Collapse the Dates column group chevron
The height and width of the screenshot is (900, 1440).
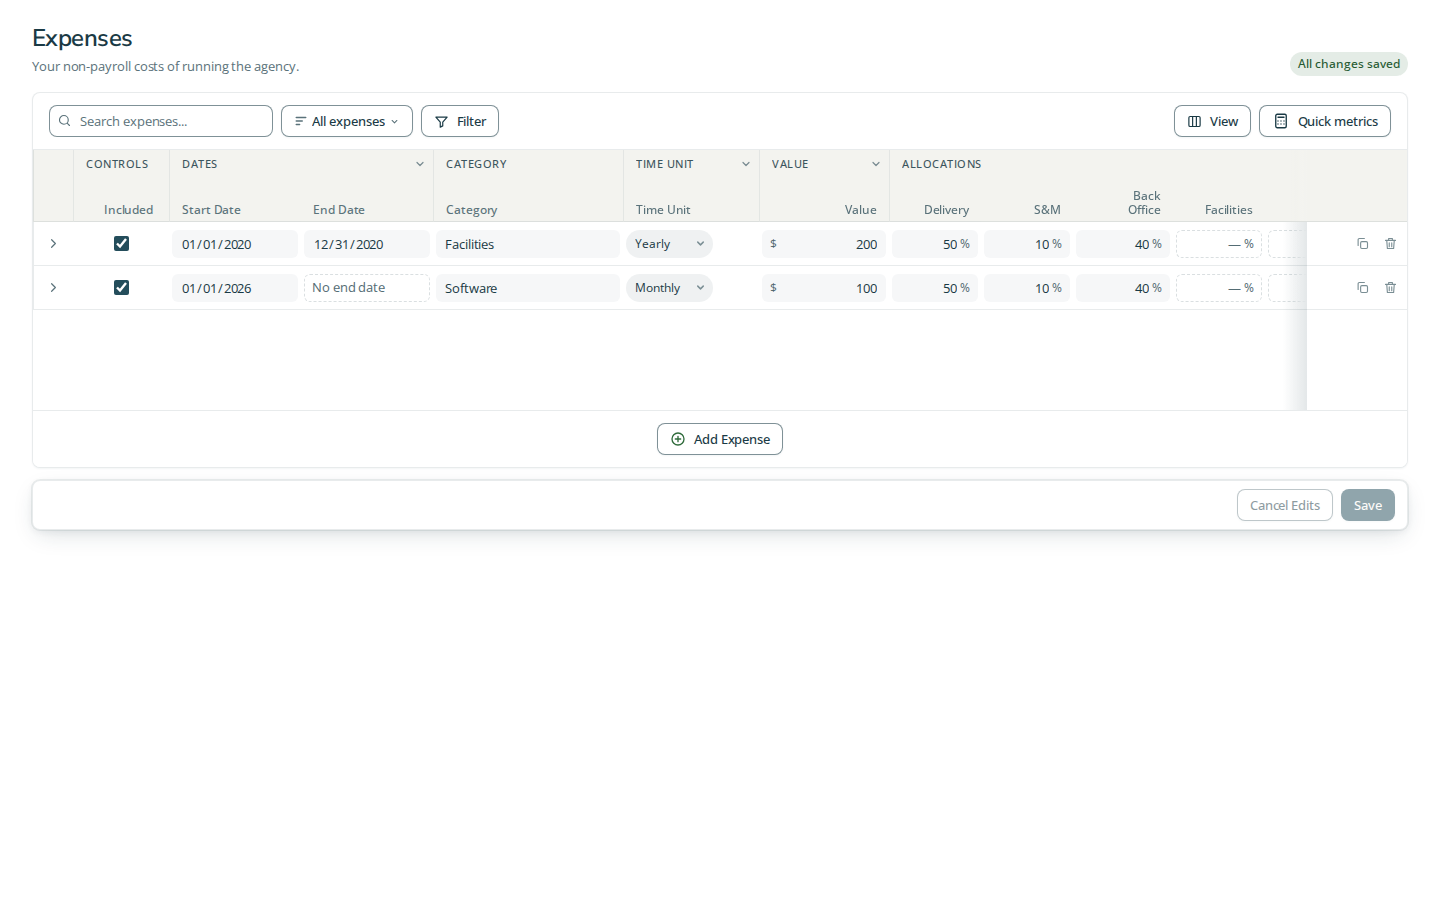click(x=420, y=164)
